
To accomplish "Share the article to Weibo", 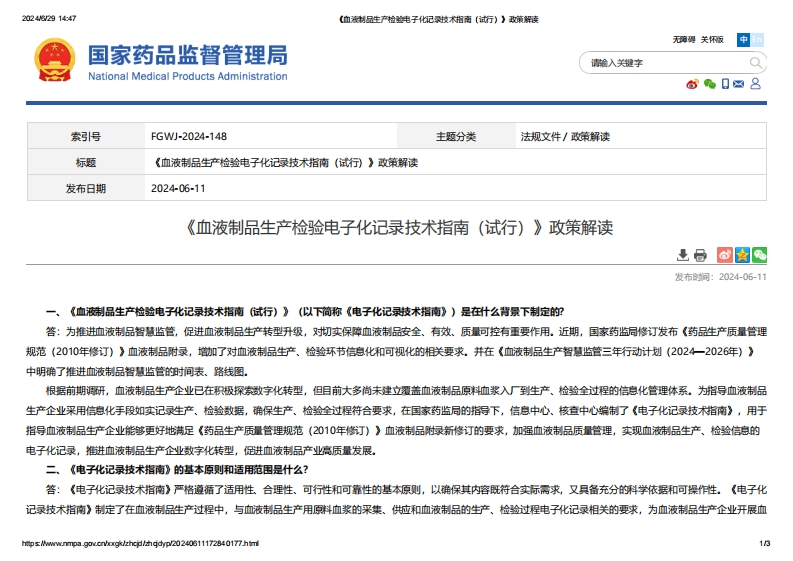I will 725,254.
